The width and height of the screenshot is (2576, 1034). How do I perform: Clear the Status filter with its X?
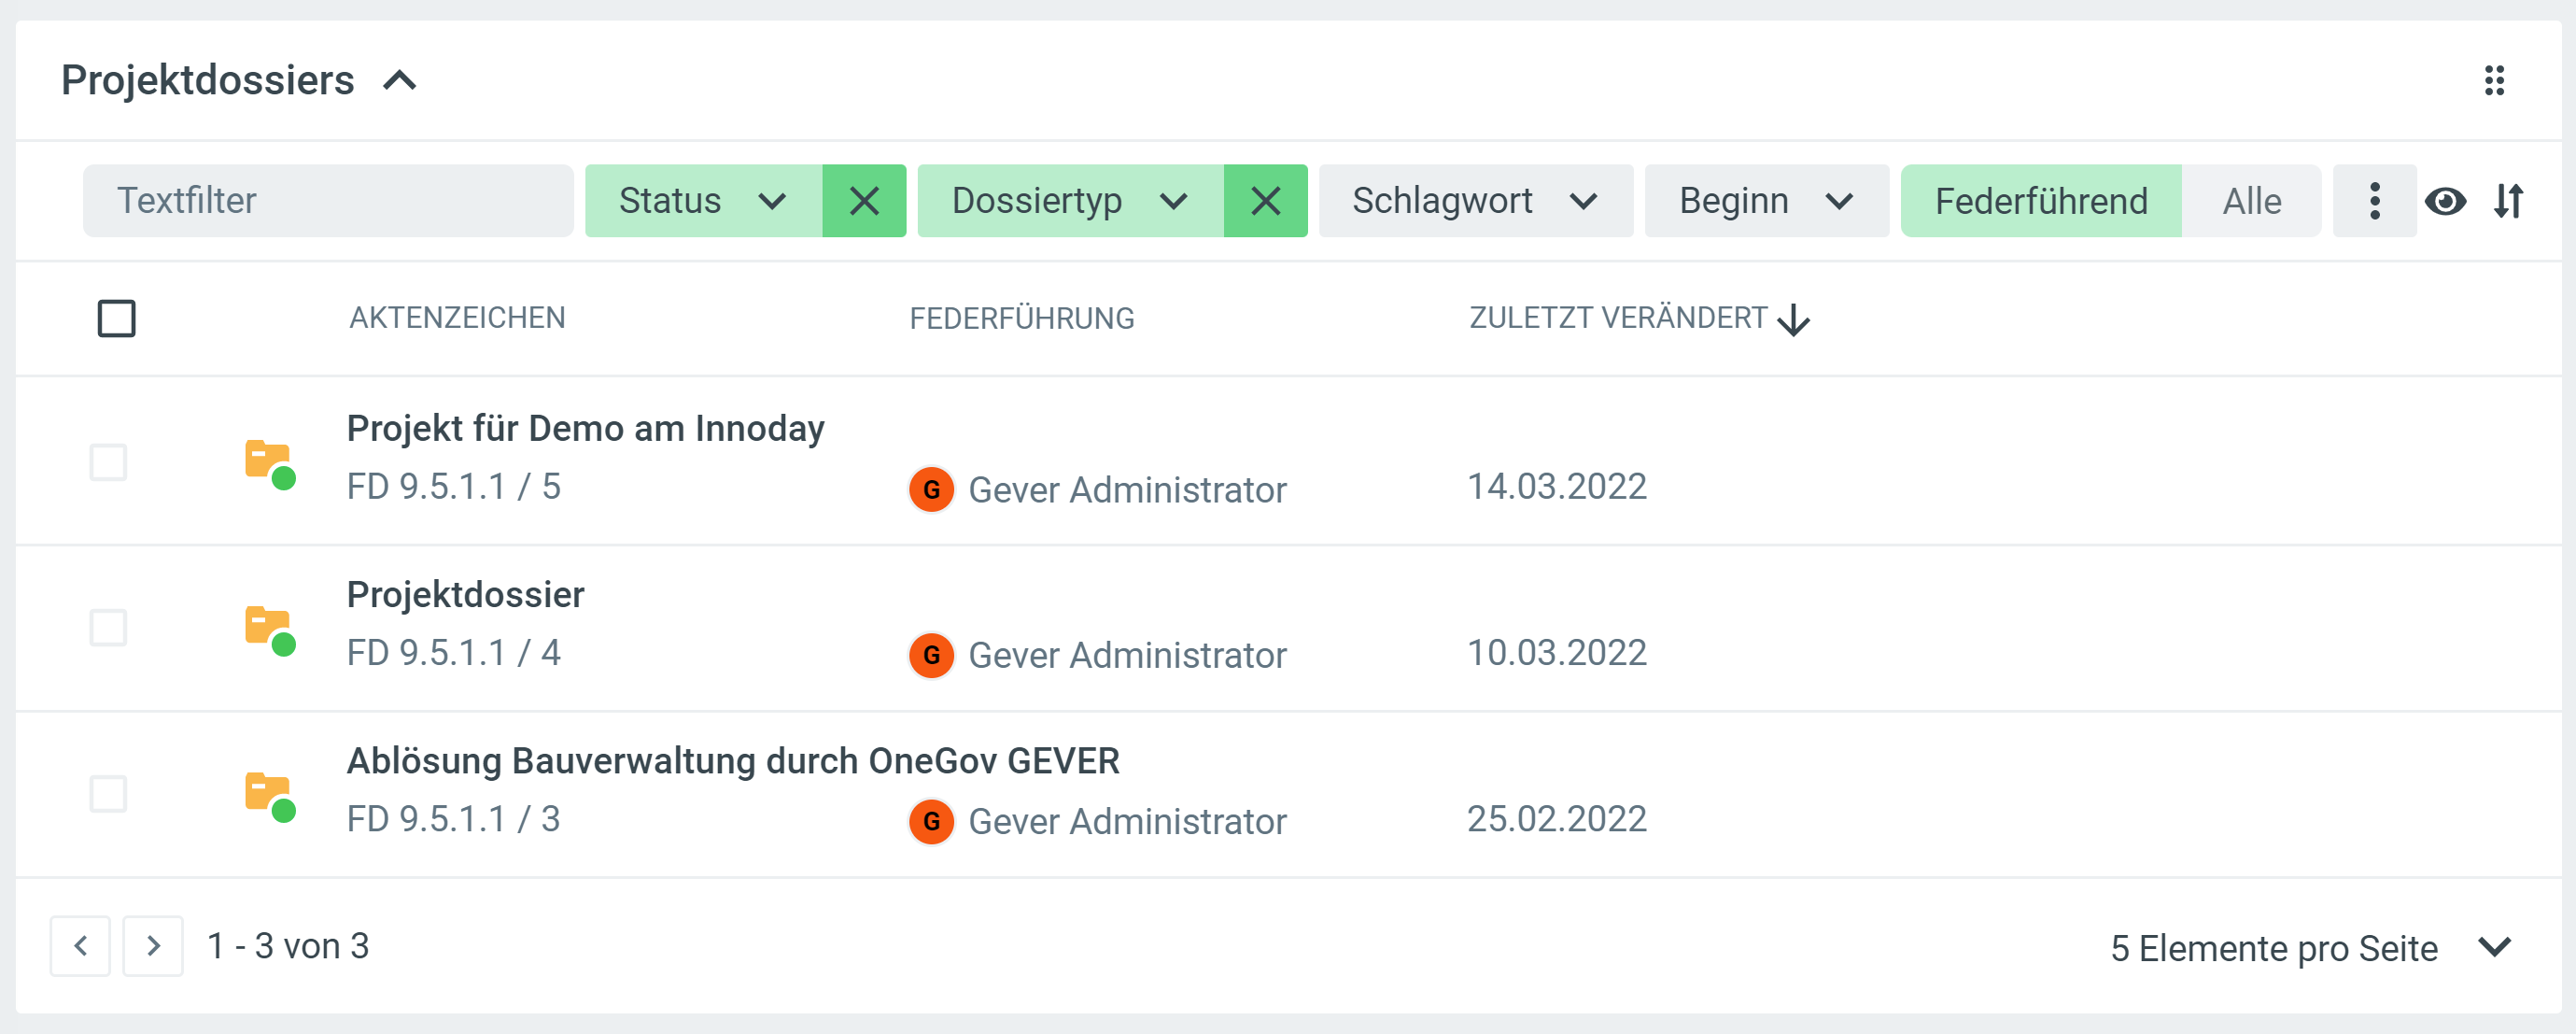[864, 201]
